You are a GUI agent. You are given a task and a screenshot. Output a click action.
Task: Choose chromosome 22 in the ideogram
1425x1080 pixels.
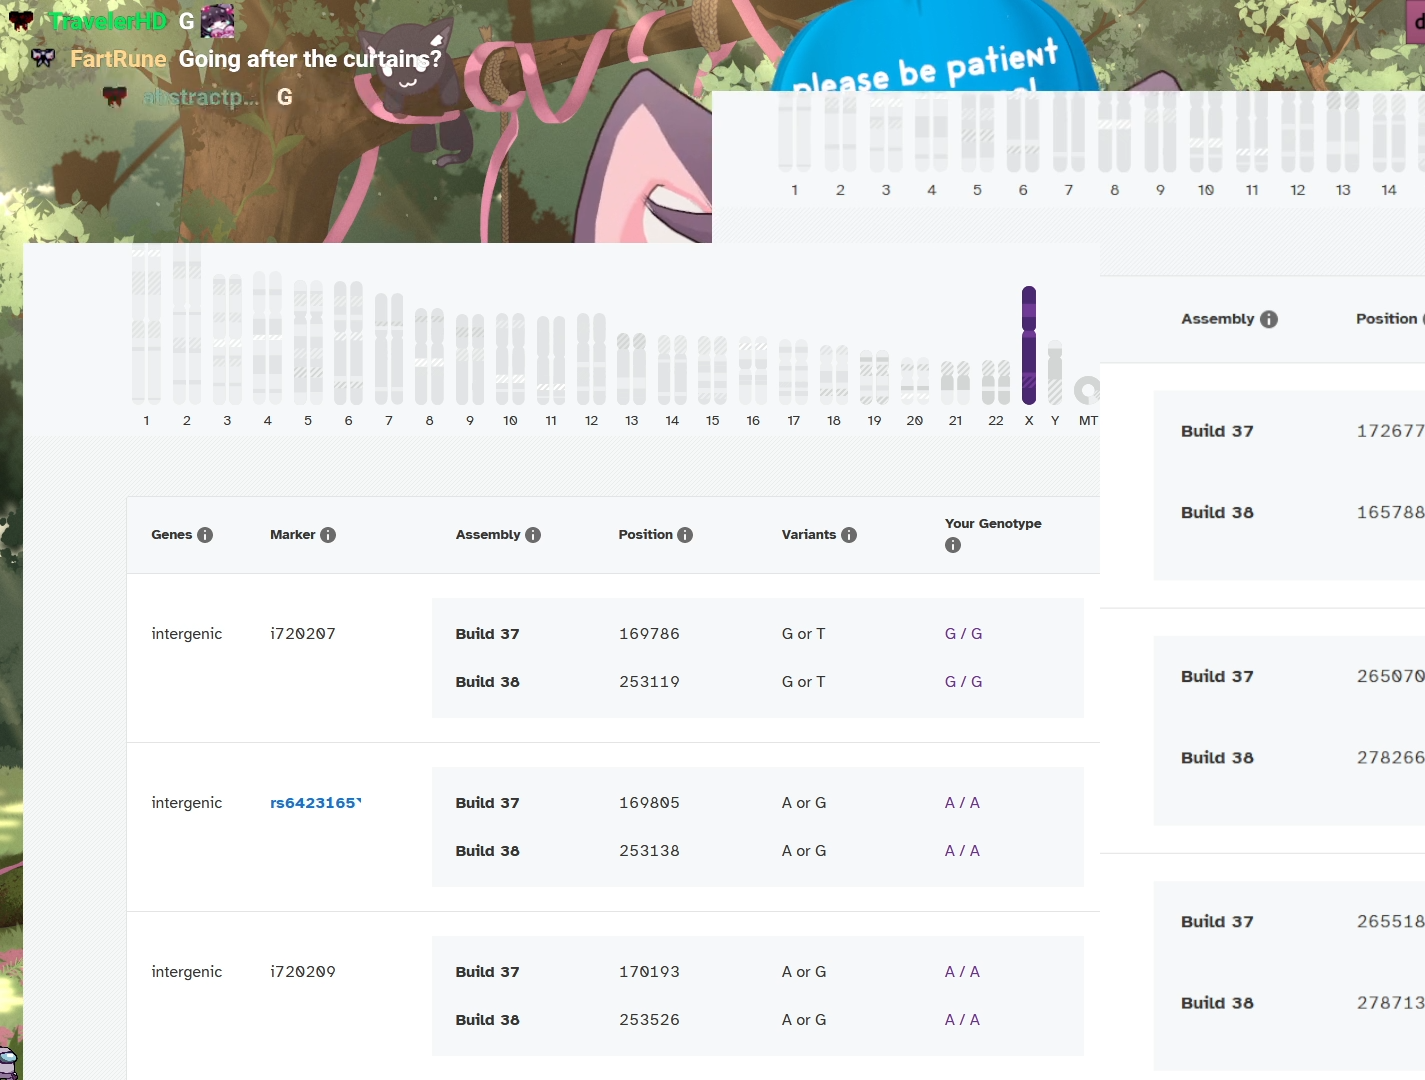996,382
